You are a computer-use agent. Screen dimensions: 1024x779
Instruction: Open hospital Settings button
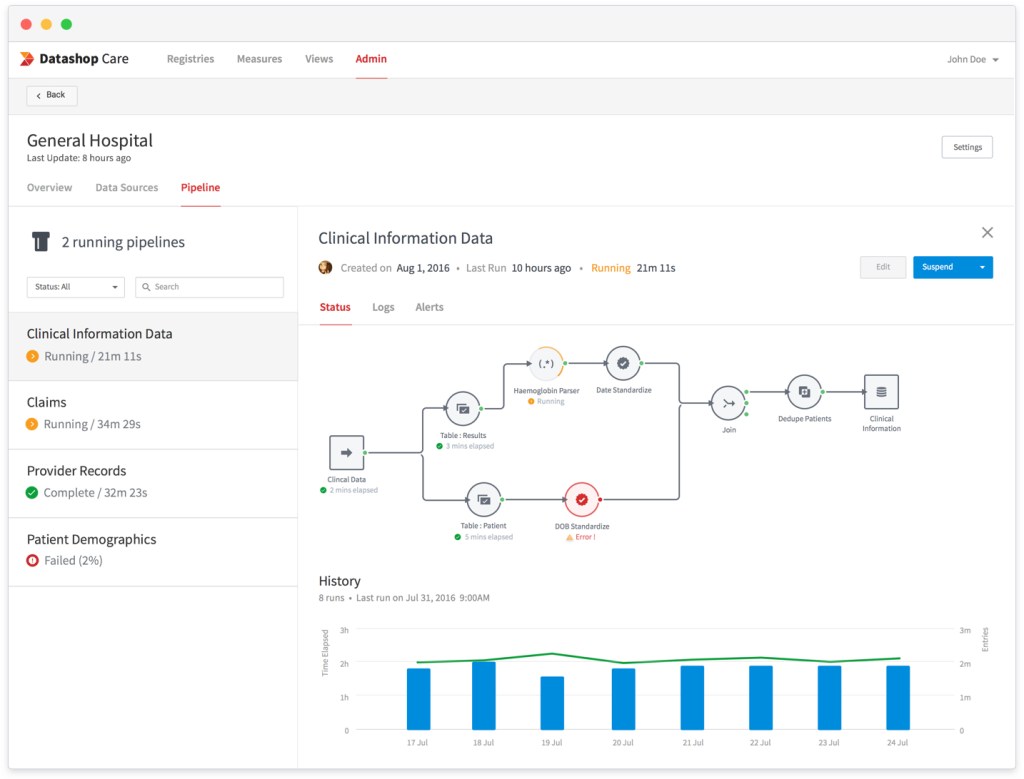pos(966,147)
